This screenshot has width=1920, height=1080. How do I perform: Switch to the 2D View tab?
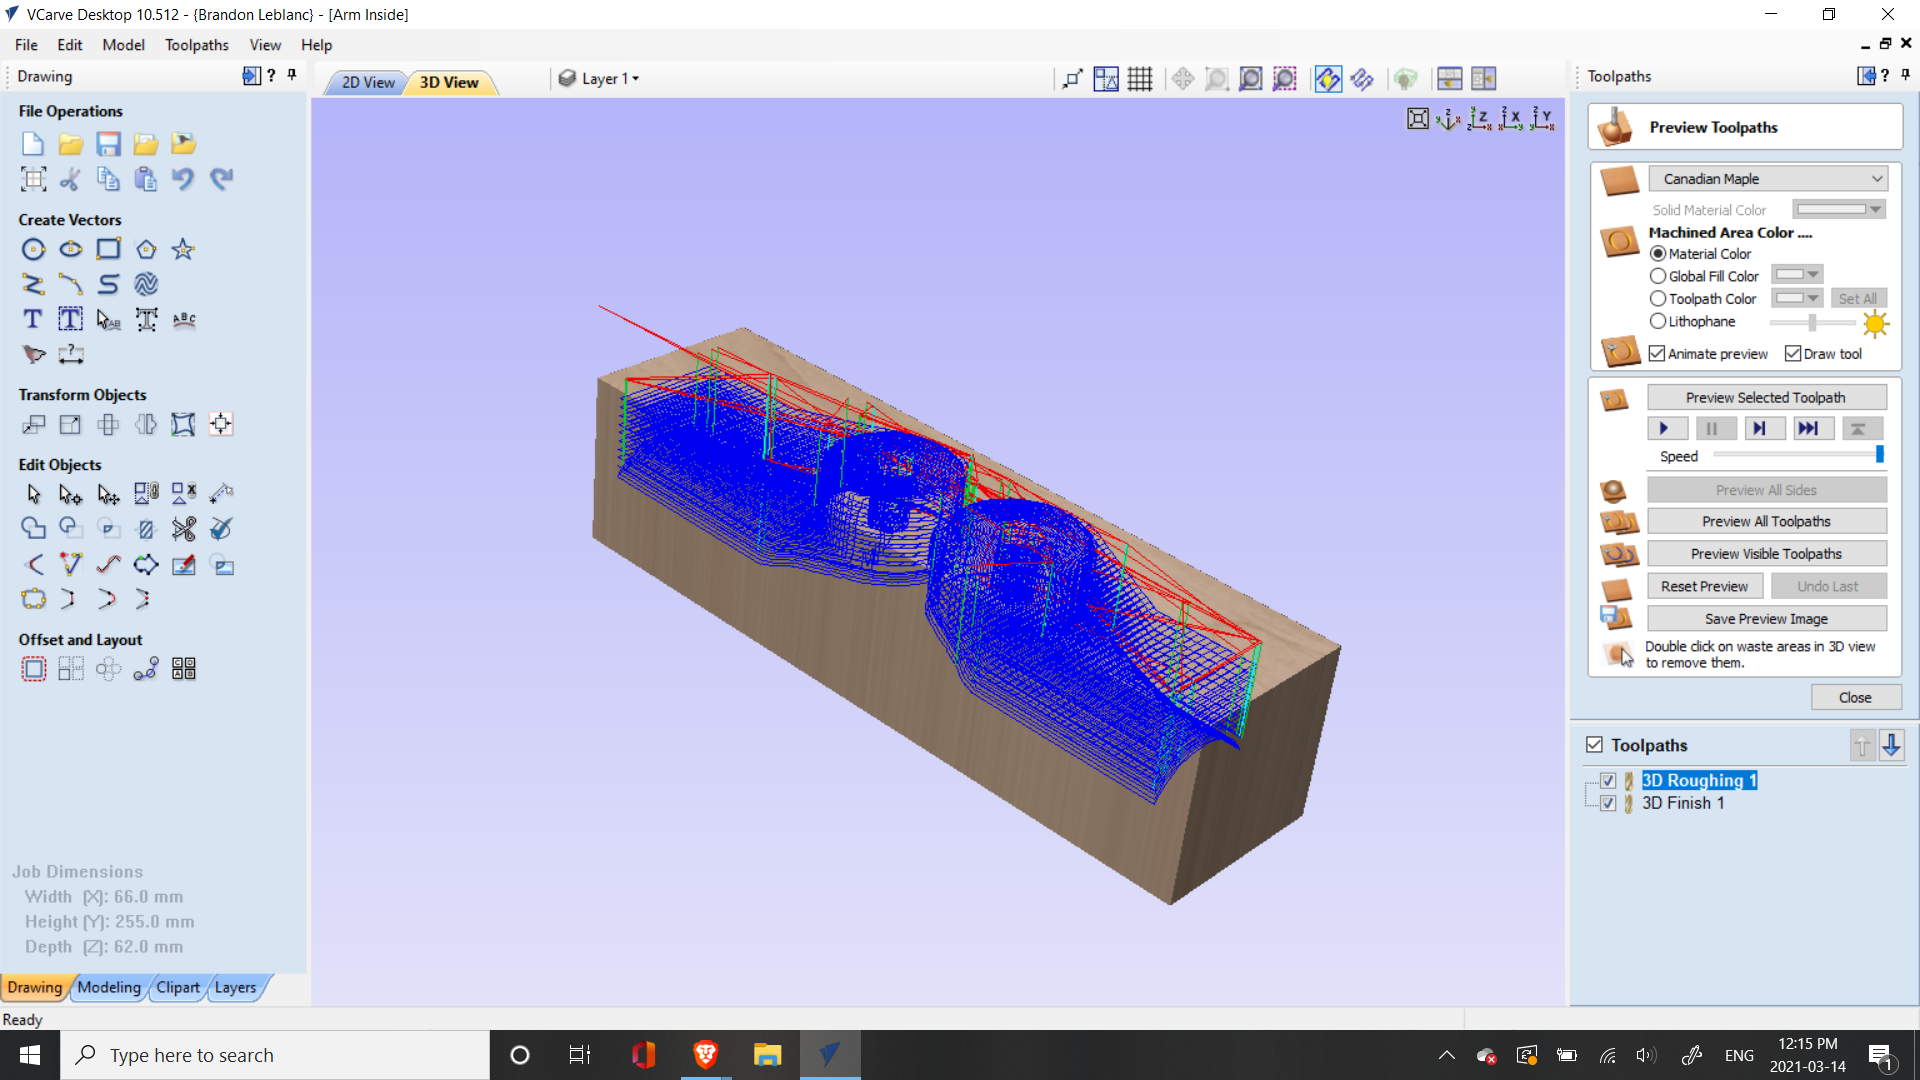tap(364, 82)
